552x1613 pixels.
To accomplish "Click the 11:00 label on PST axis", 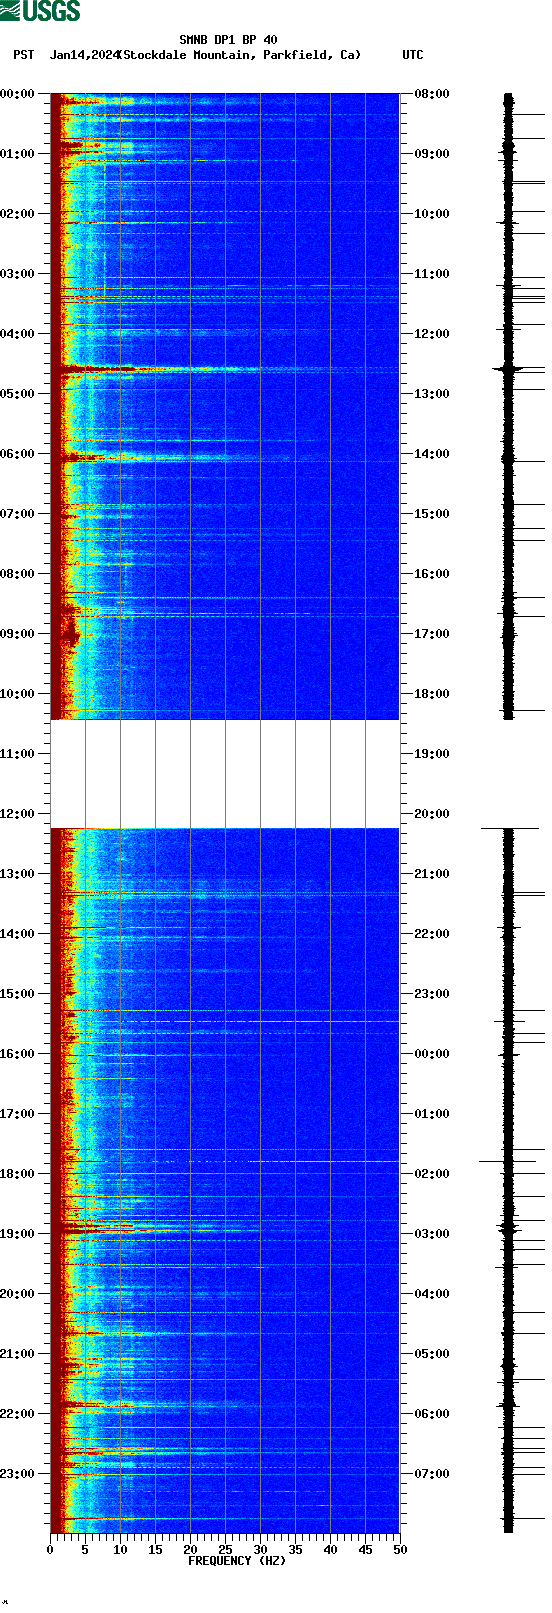I will pyautogui.click(x=18, y=754).
